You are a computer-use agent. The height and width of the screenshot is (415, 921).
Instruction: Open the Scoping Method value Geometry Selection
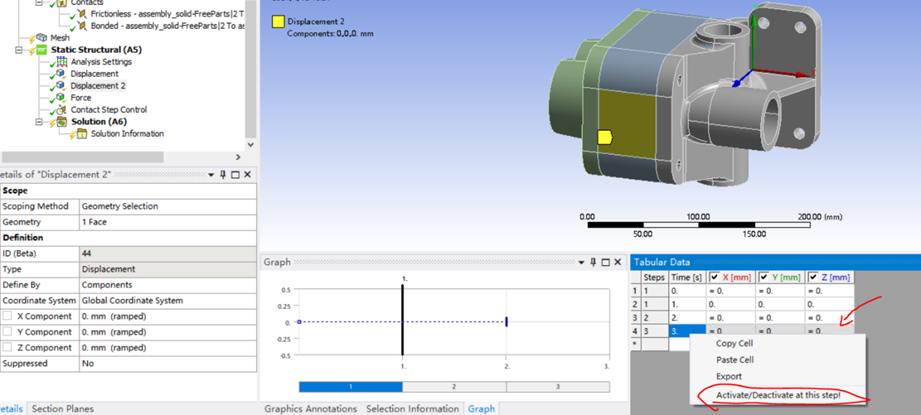pos(167,206)
